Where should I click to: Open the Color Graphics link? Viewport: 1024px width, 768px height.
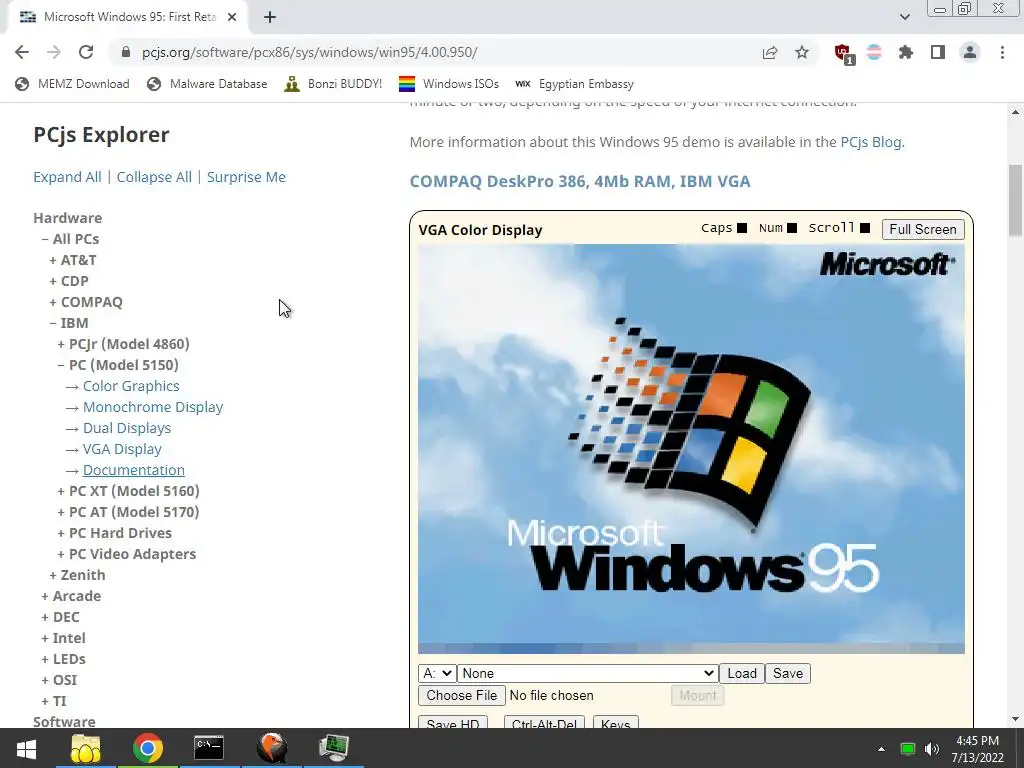pyautogui.click(x=131, y=386)
